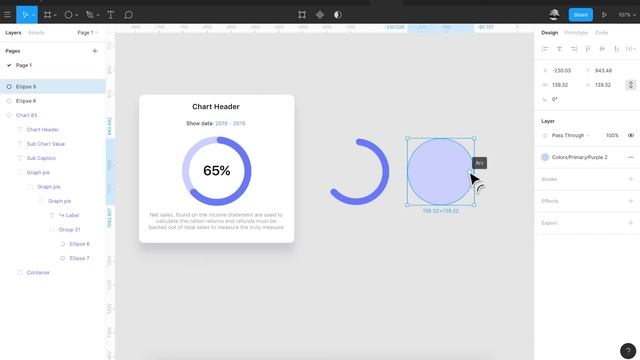Toggle layer visibility eye icon
The height and width of the screenshot is (360, 640).
(631, 136)
